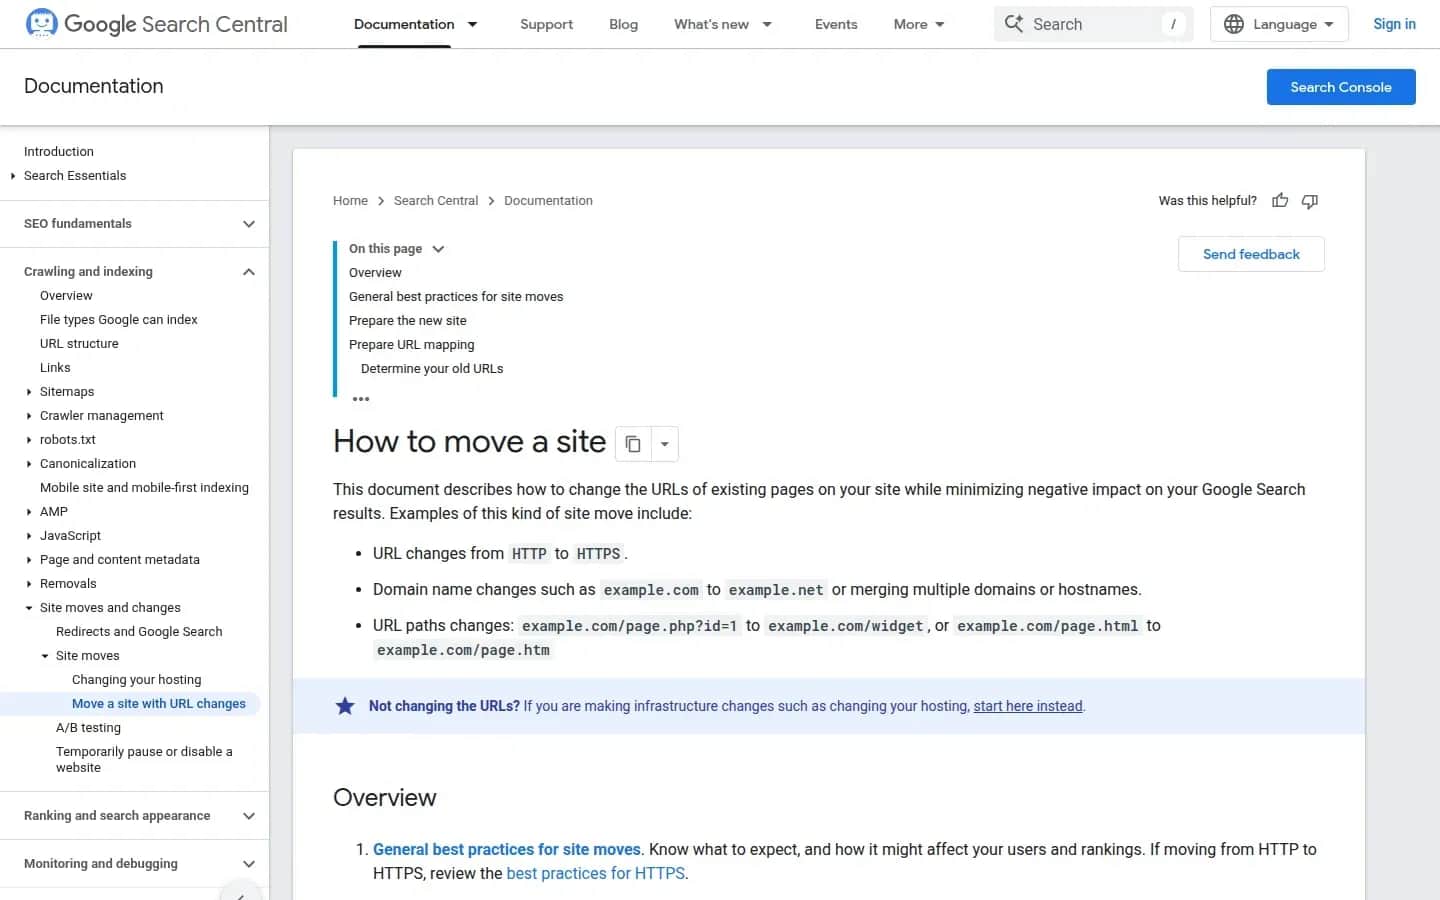1440x900 pixels.
Task: Open the Blog tab
Action: point(623,24)
